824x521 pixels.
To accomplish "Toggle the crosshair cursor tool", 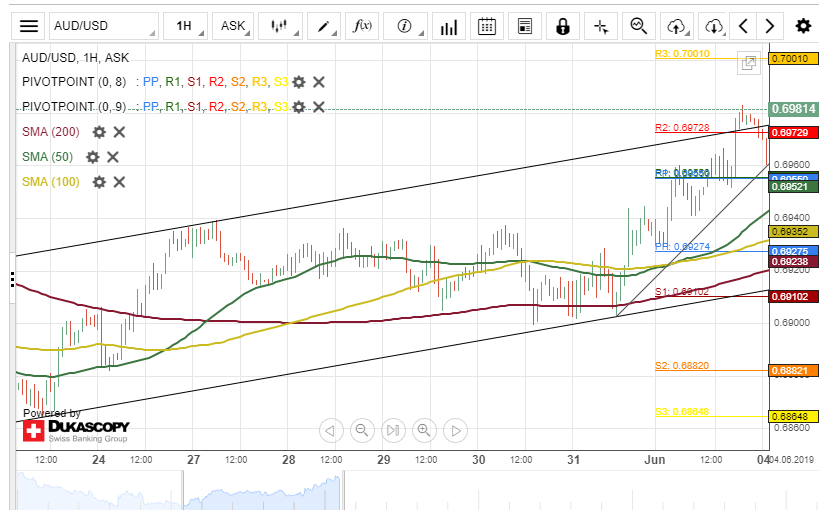I will (x=600, y=26).
